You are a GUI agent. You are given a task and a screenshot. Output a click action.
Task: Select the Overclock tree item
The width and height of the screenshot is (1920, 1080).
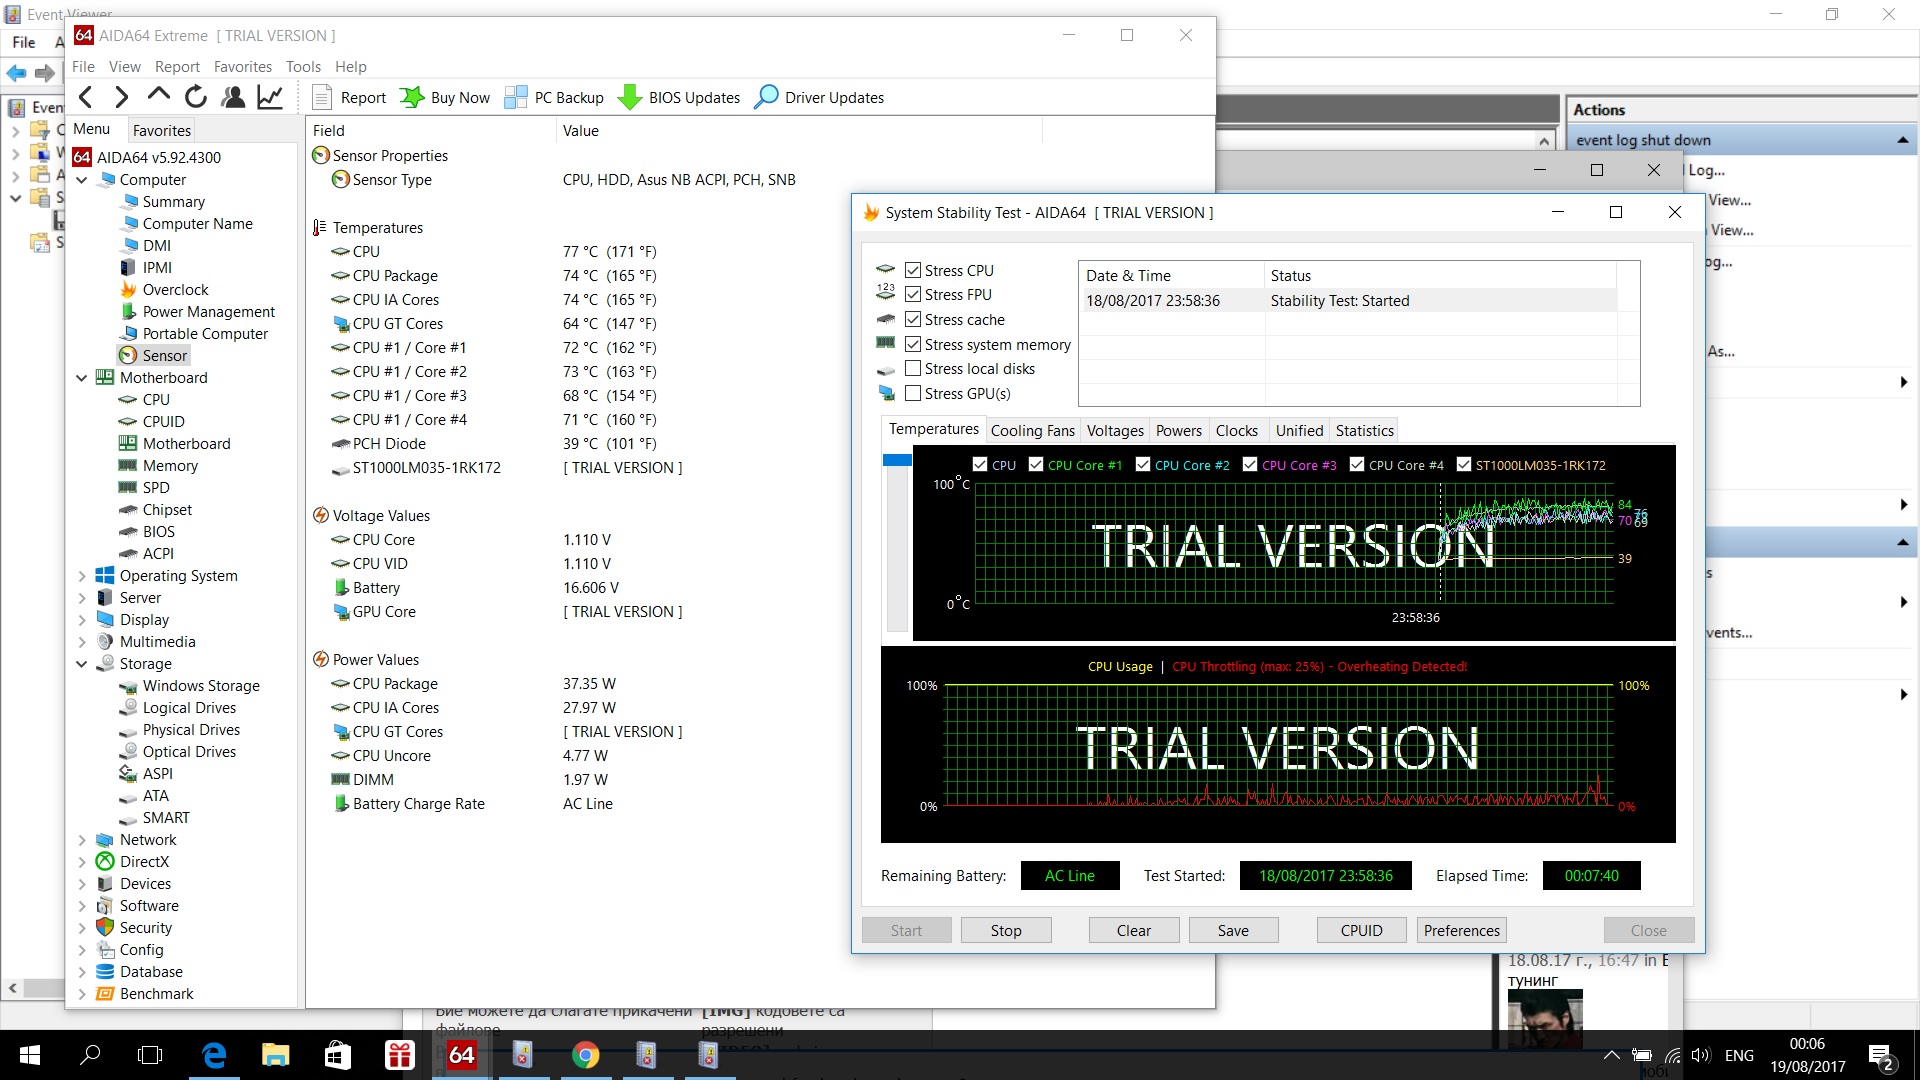(175, 290)
